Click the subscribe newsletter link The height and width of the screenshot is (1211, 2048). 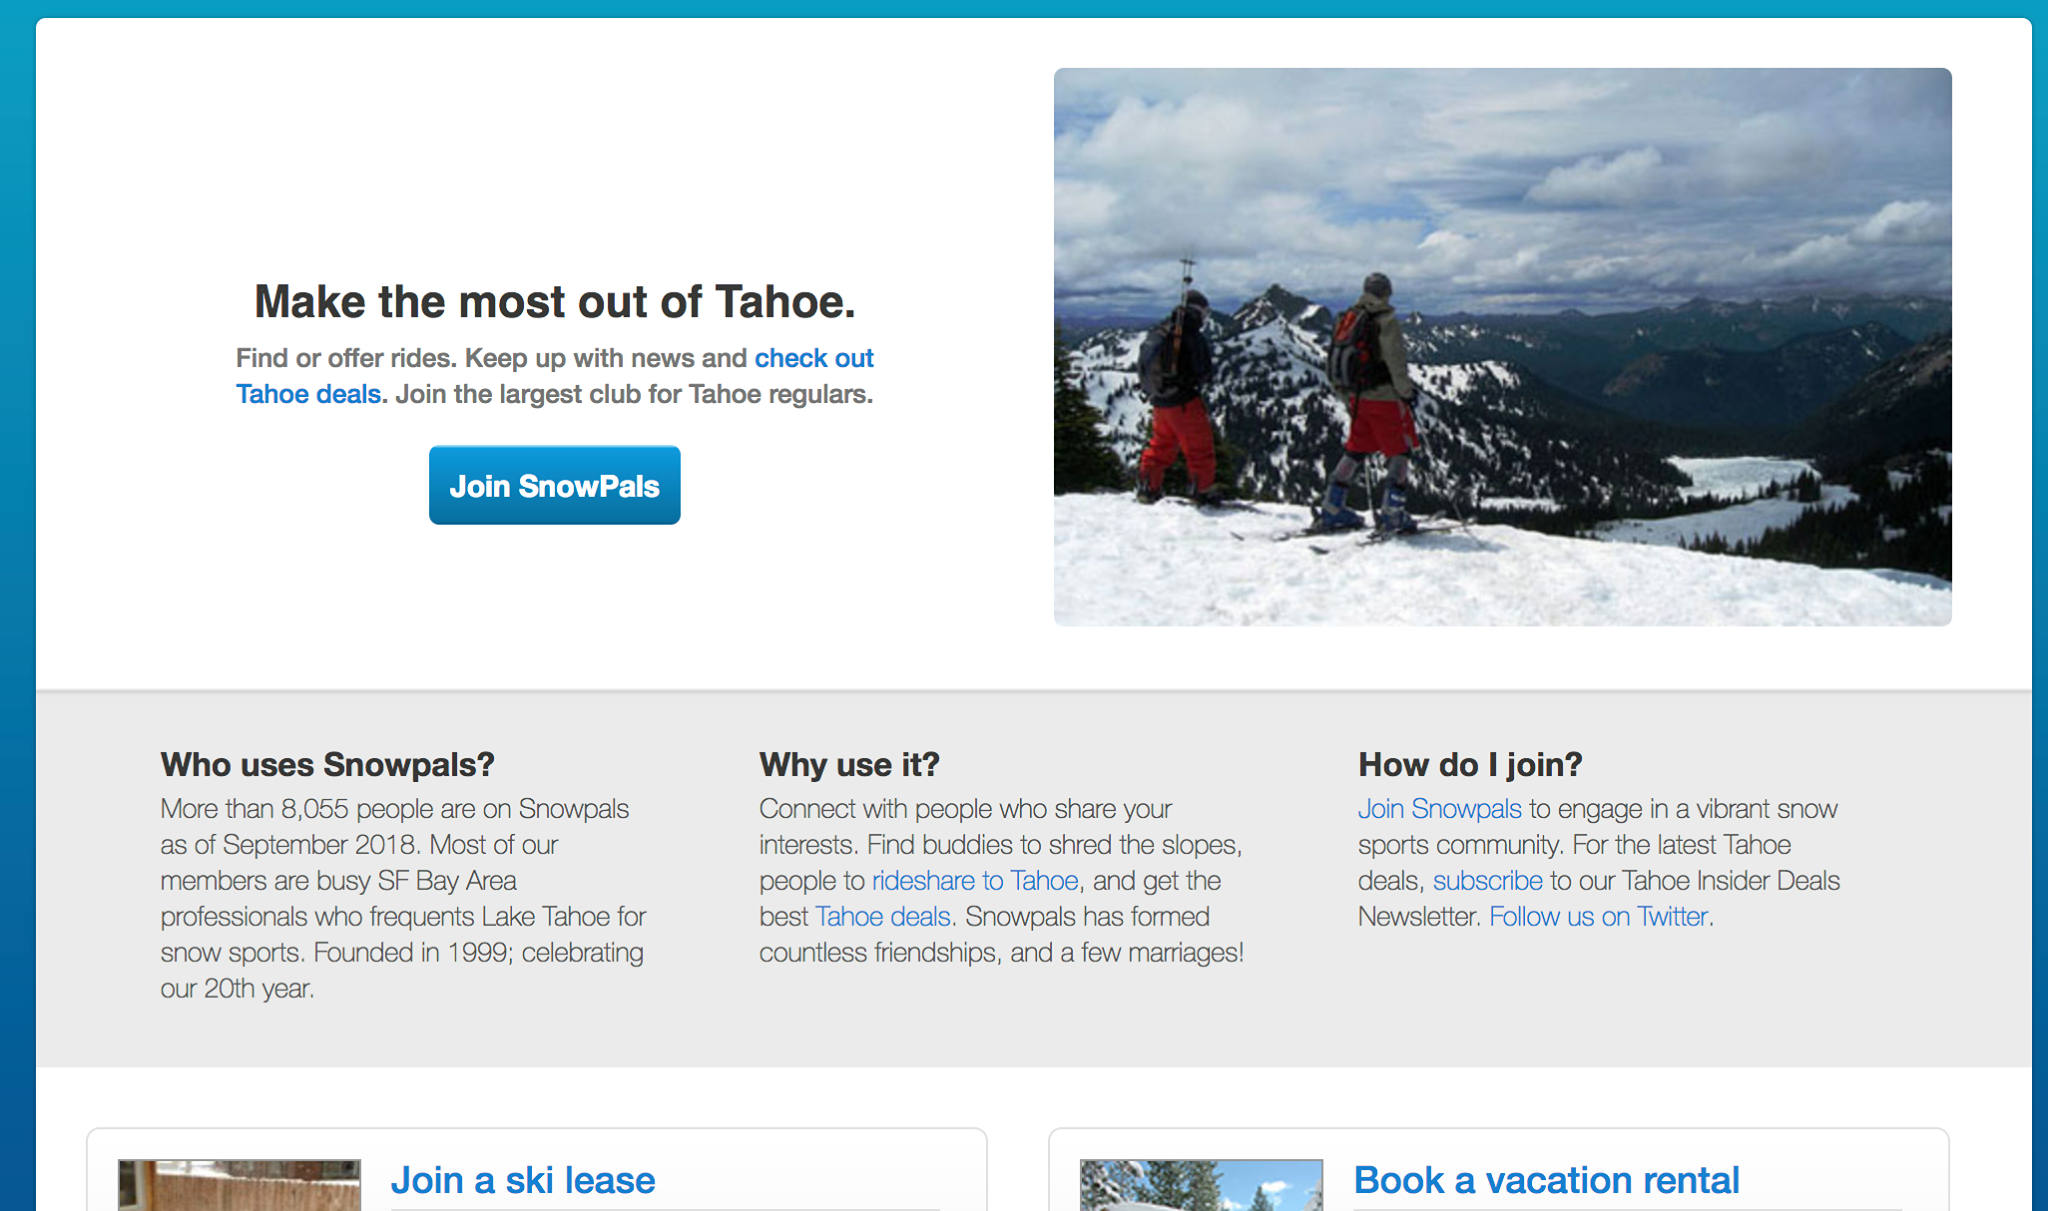click(x=1487, y=880)
